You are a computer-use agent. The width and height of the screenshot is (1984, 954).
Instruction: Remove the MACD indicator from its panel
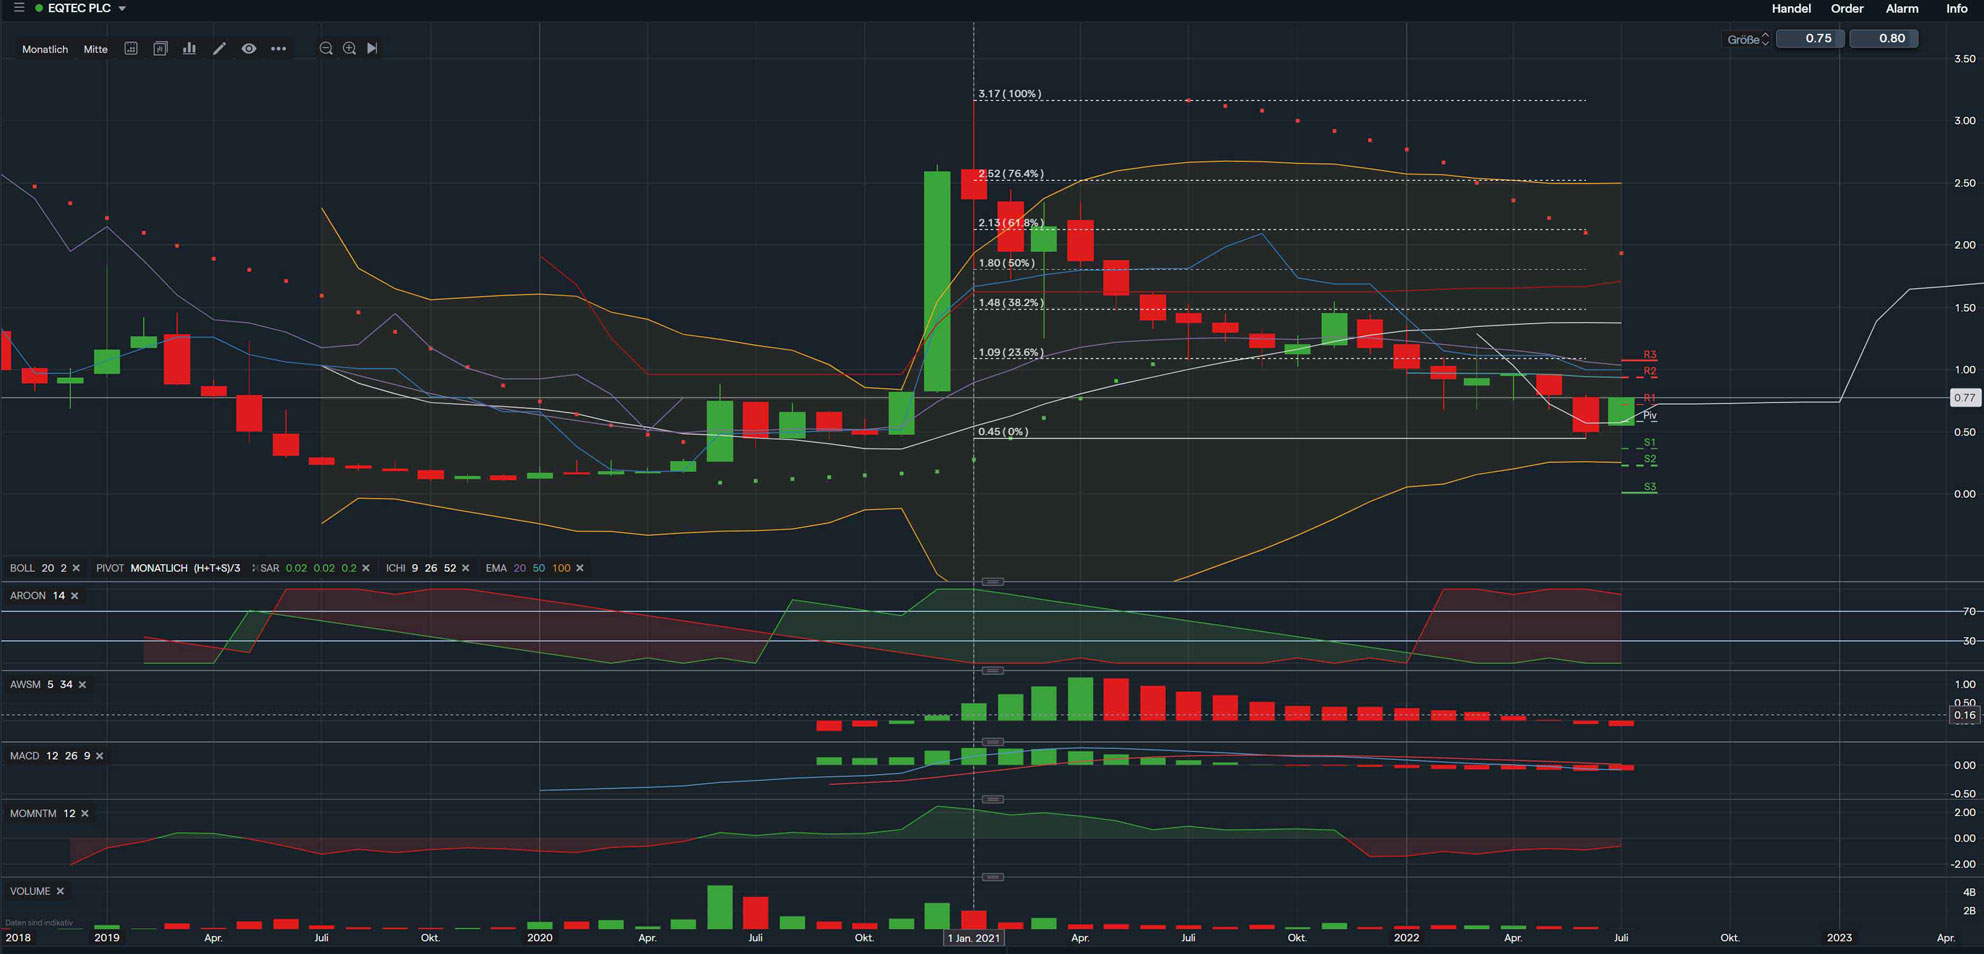point(98,756)
